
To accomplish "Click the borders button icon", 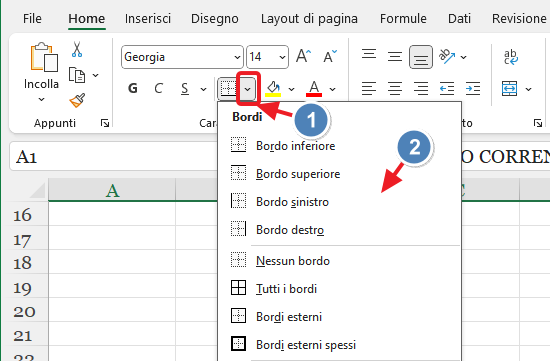I will (229, 89).
